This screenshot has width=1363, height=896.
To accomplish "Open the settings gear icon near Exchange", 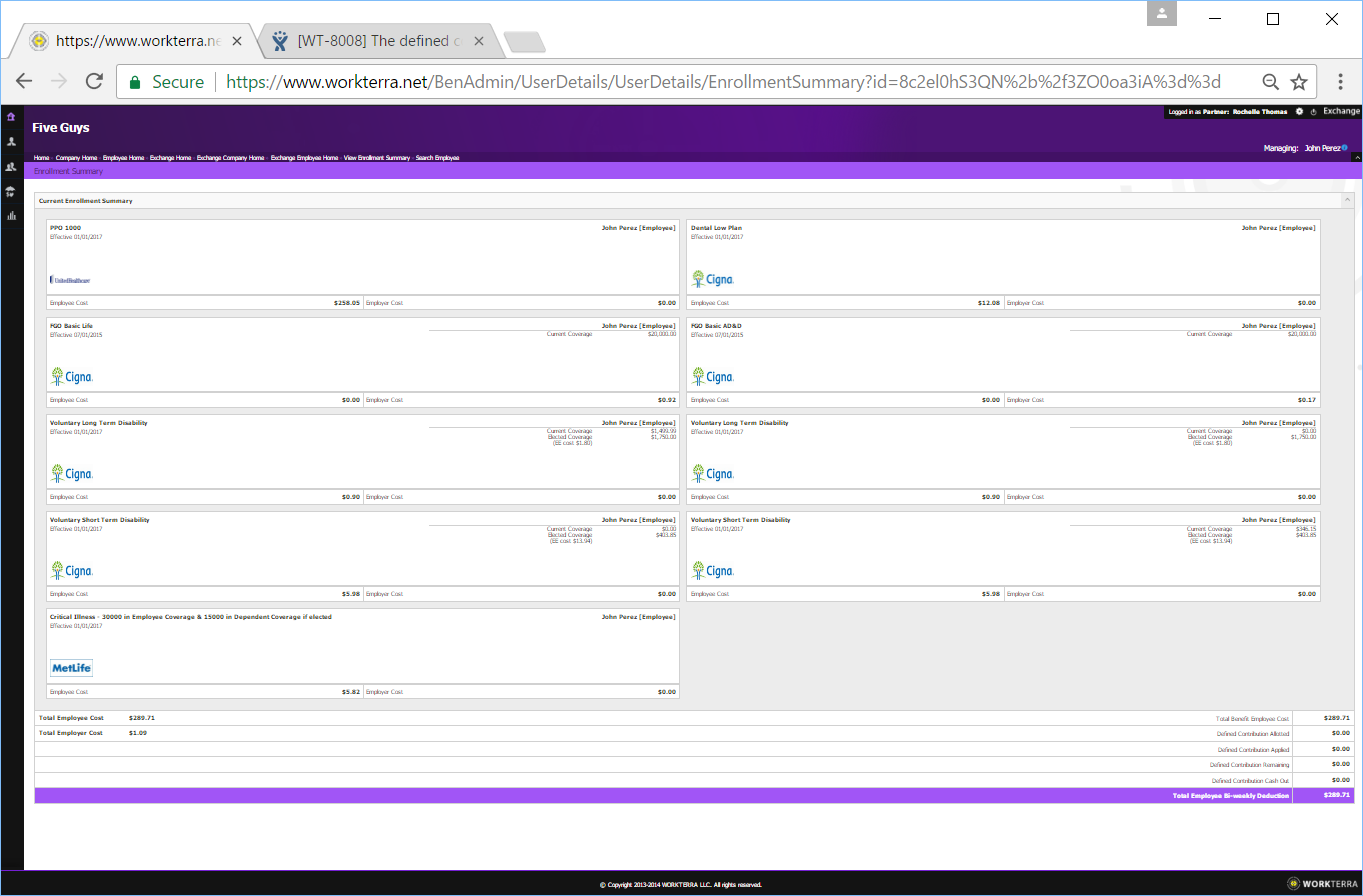I will coord(1299,111).
